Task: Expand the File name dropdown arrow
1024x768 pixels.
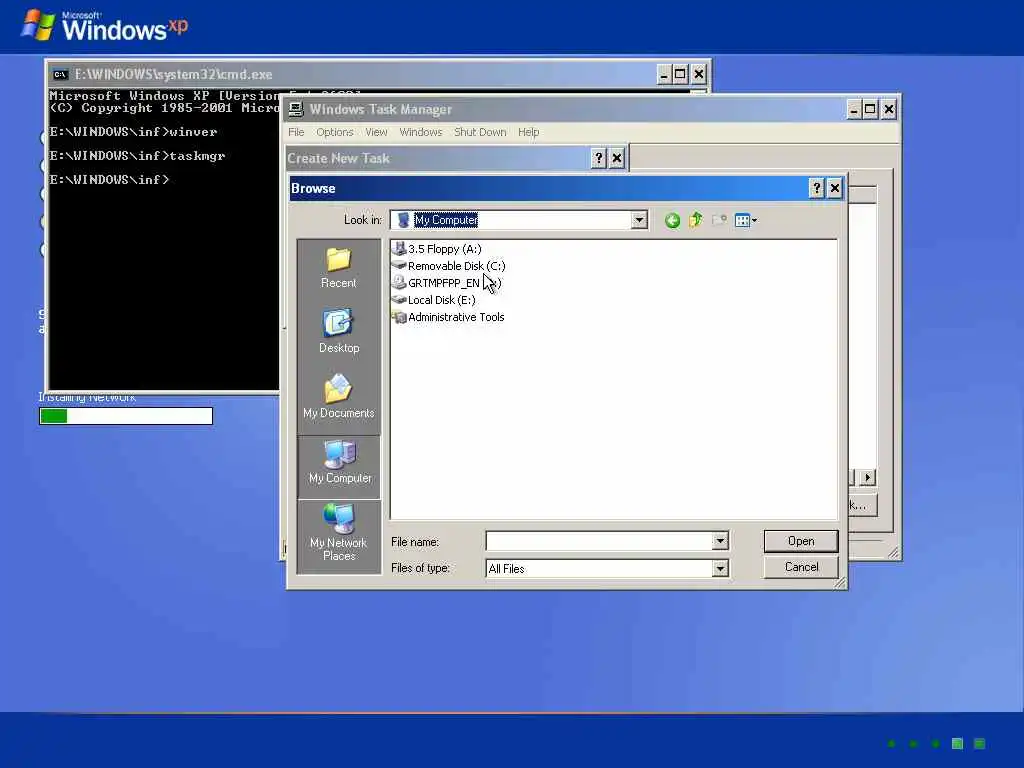Action: point(720,541)
